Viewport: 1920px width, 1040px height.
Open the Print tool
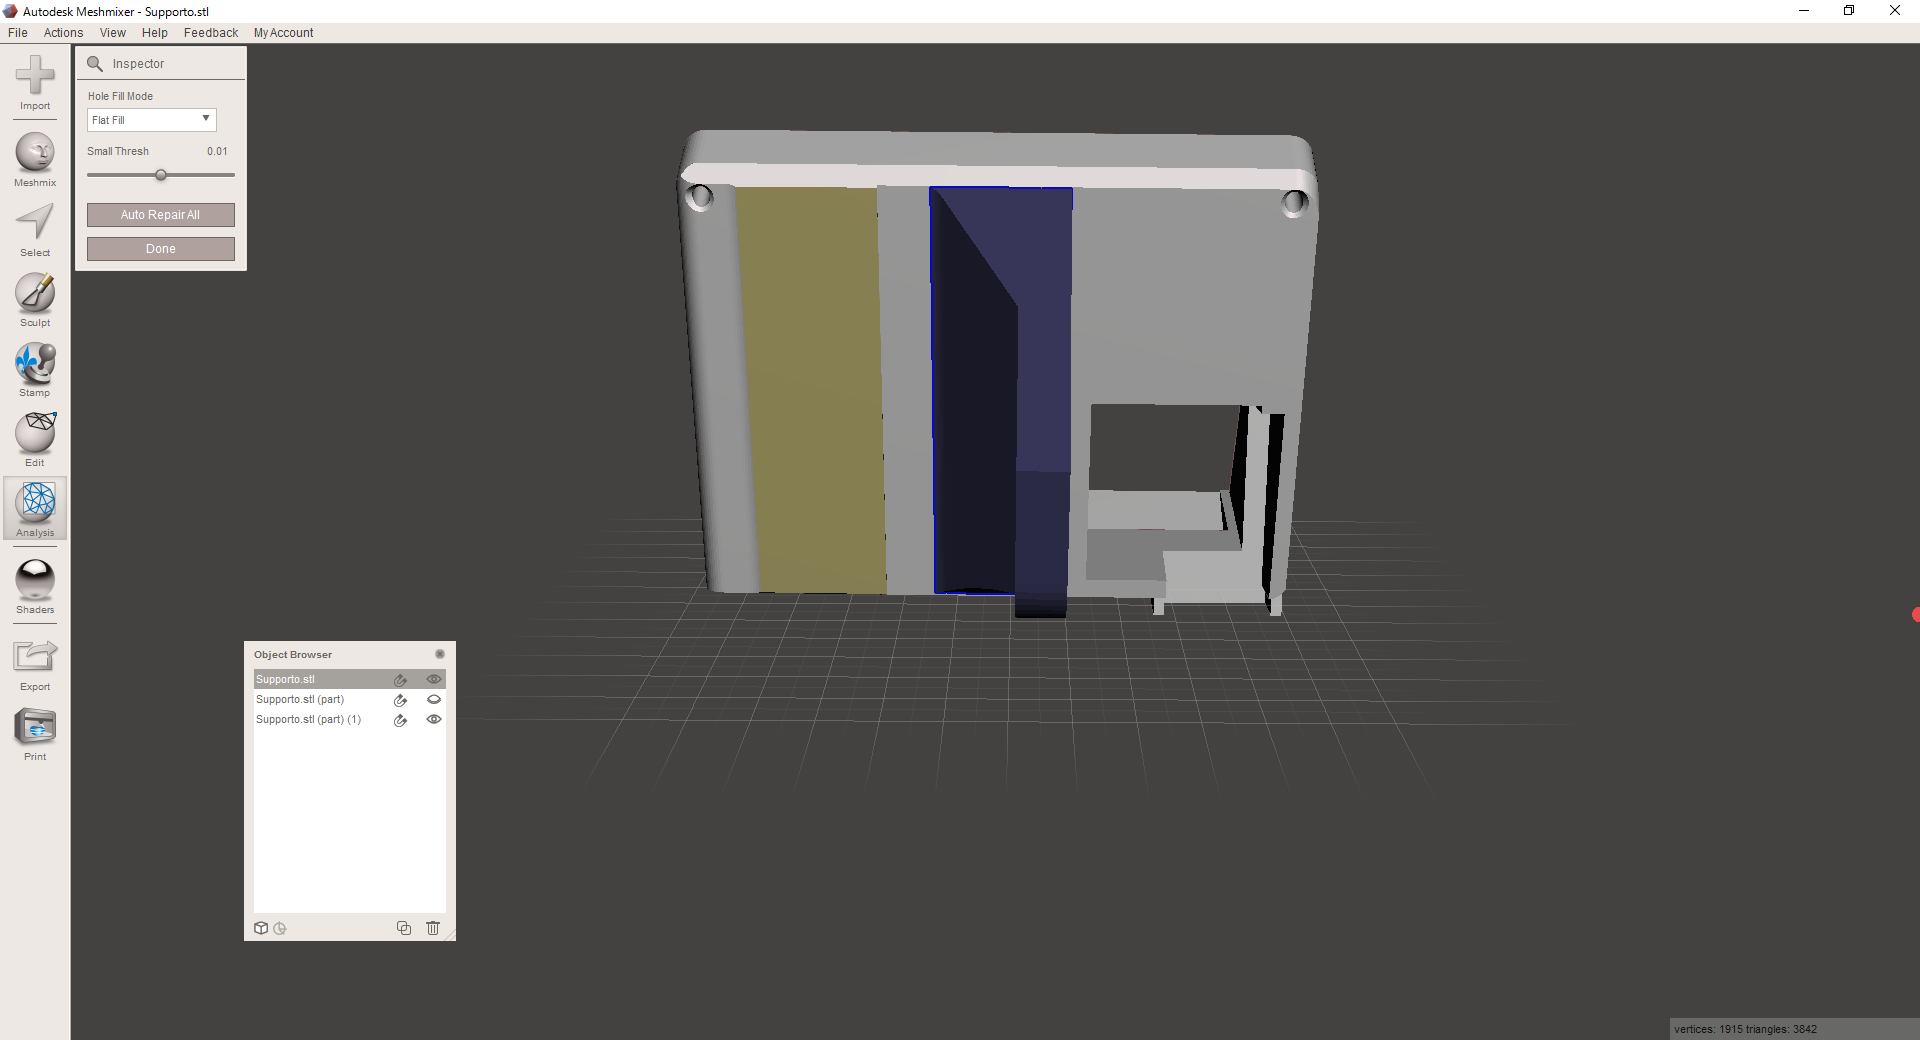coord(35,728)
